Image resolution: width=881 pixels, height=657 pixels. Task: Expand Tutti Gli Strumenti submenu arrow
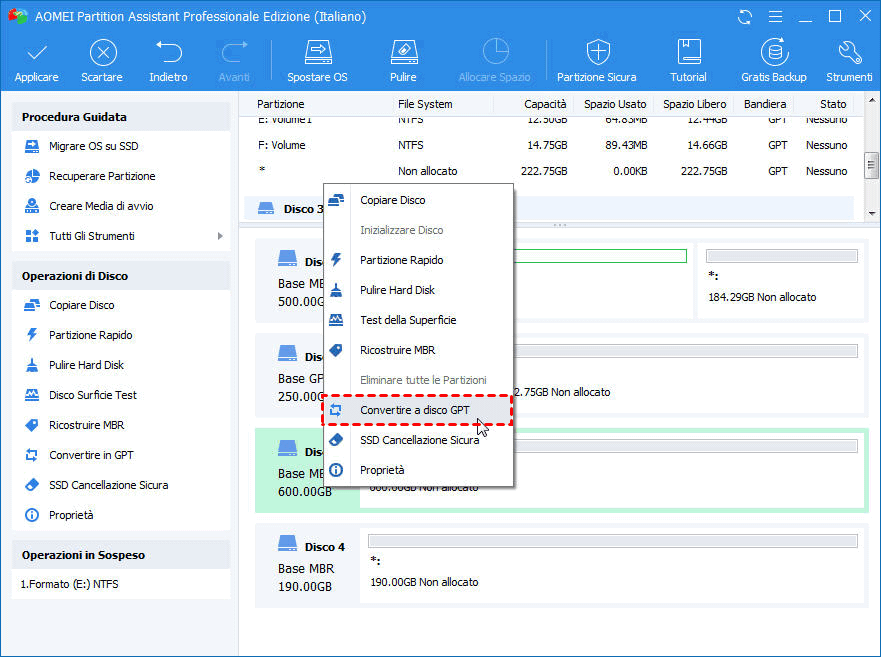pos(220,236)
